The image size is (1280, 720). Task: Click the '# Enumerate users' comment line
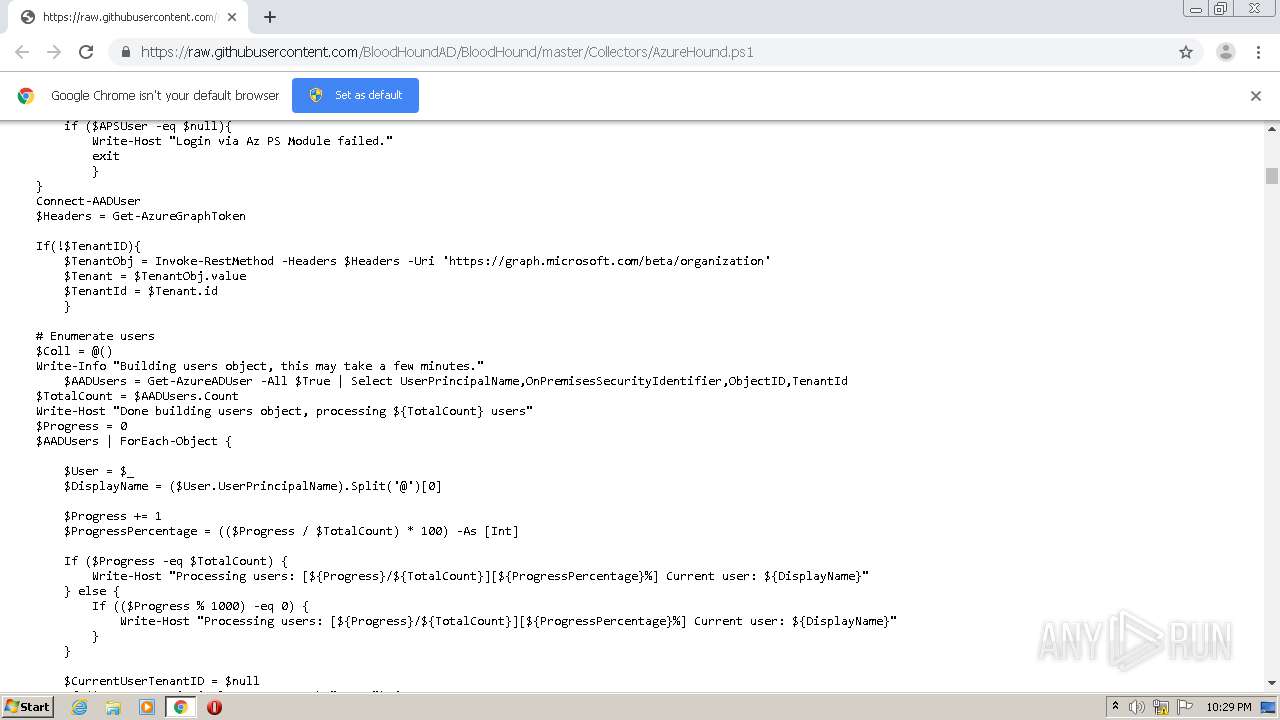(x=95, y=336)
